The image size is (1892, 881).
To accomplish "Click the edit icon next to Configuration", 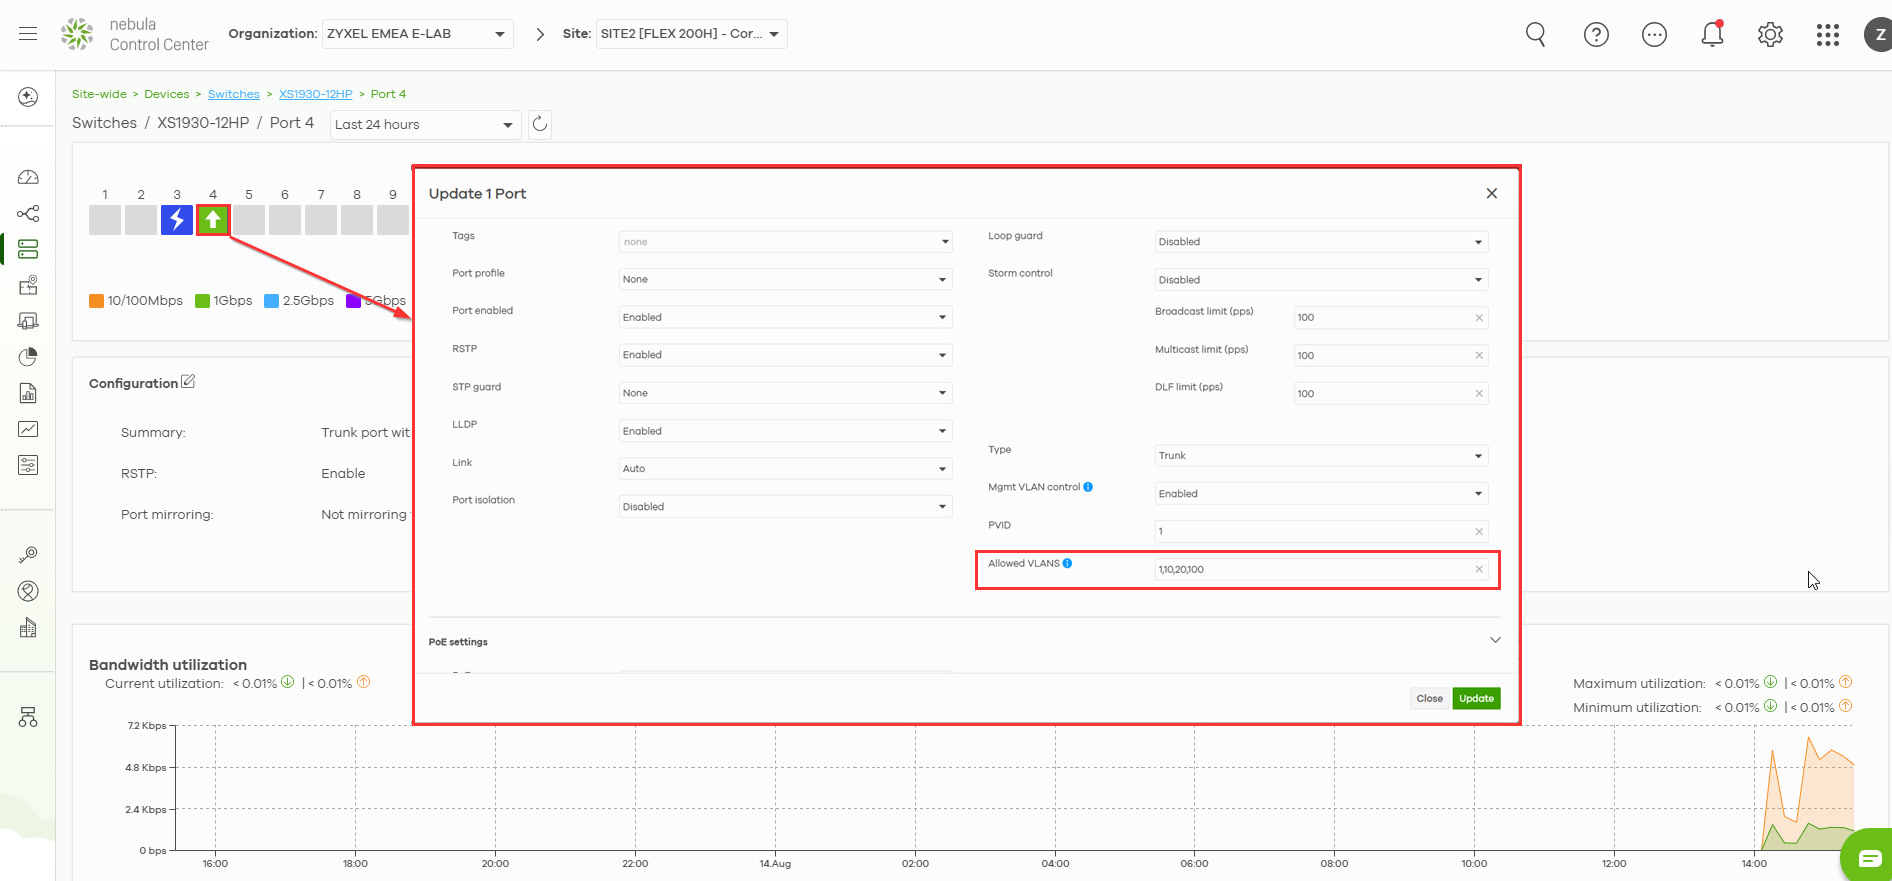I will (188, 382).
